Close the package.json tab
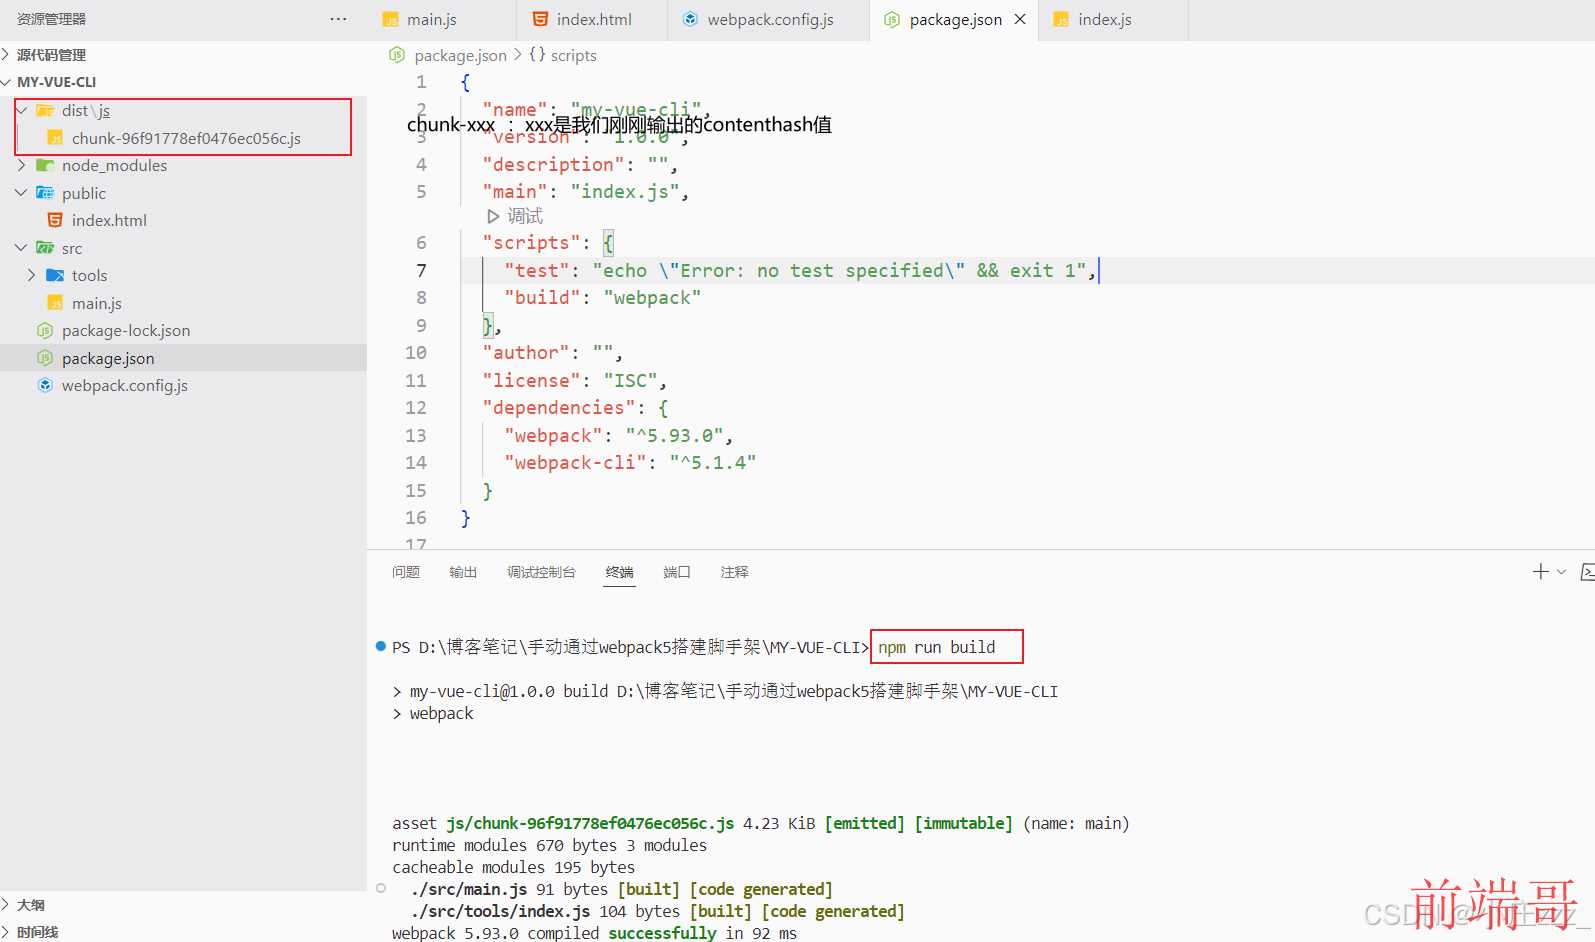The image size is (1595, 942). coord(1020,19)
